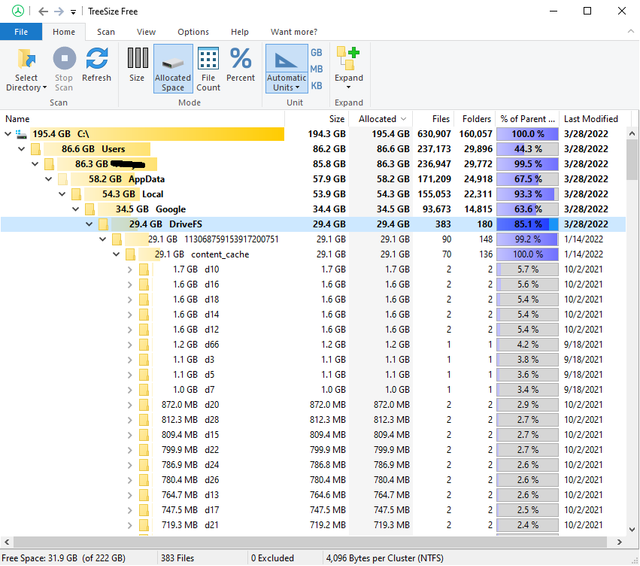
Task: Set unit to MB
Action: (x=316, y=69)
